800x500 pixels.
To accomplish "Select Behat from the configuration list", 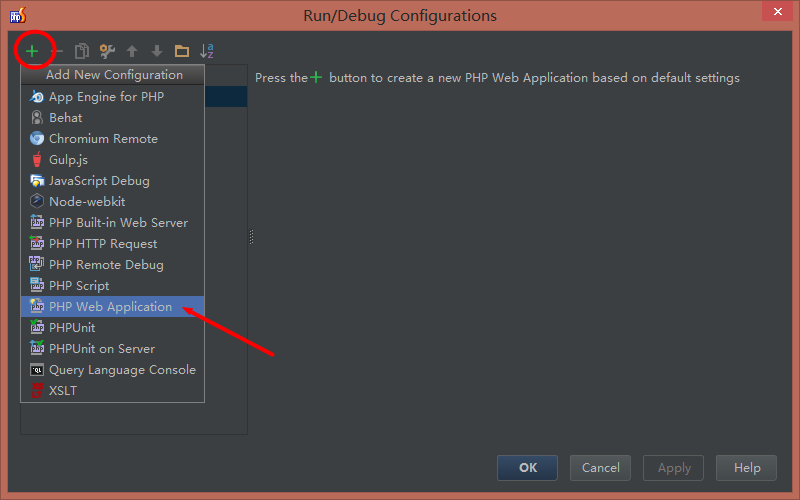I will click(112, 117).
